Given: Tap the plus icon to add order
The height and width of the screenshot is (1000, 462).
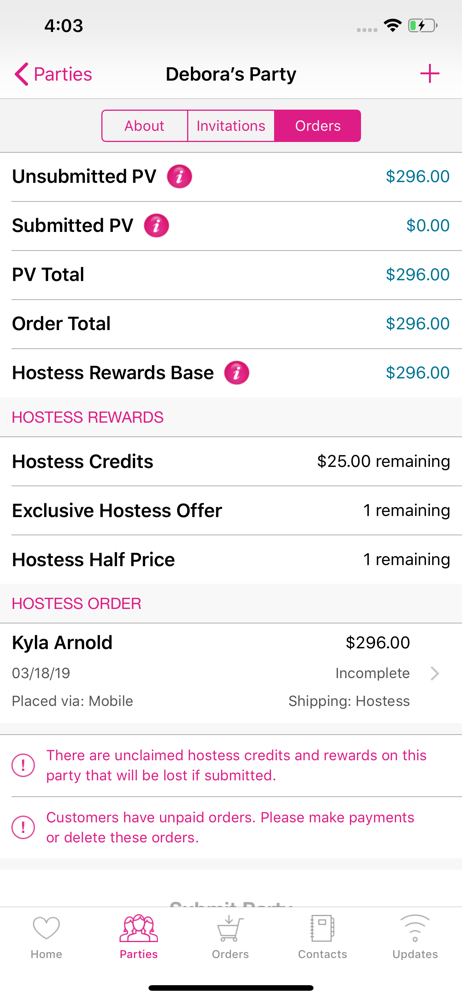Looking at the screenshot, I should click(x=429, y=74).
